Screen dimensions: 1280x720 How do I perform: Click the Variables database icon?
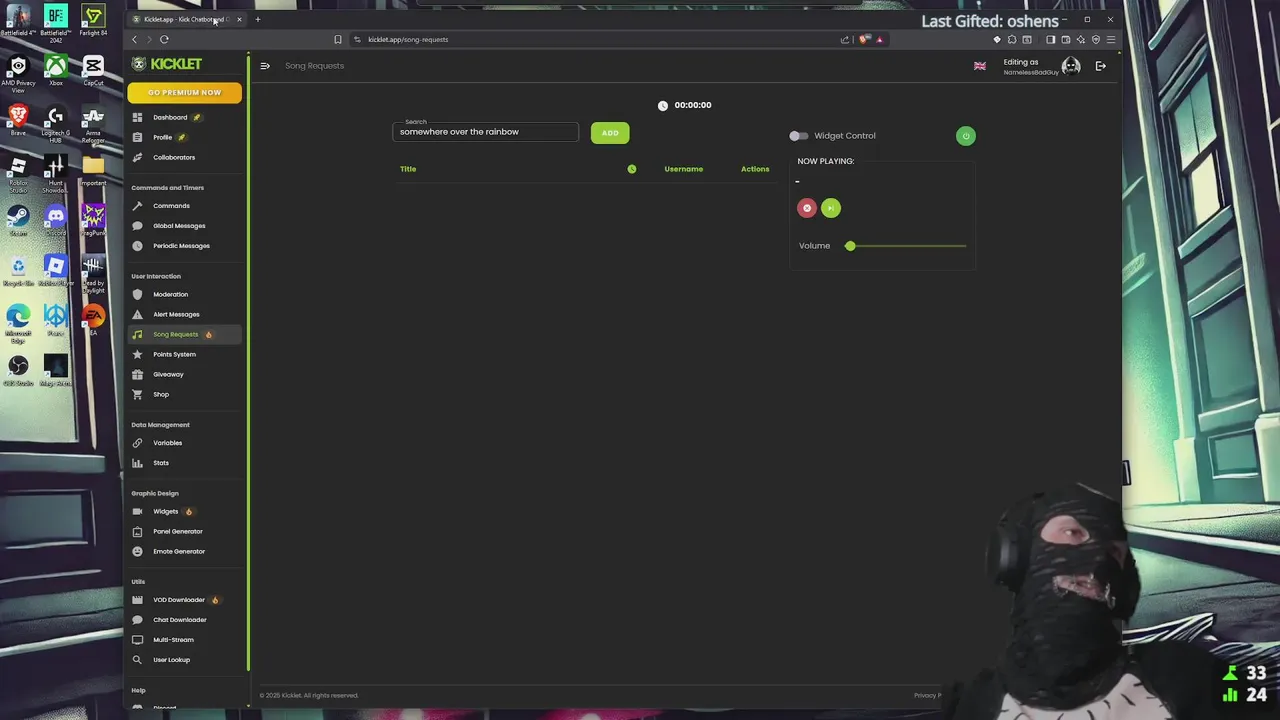click(x=138, y=443)
